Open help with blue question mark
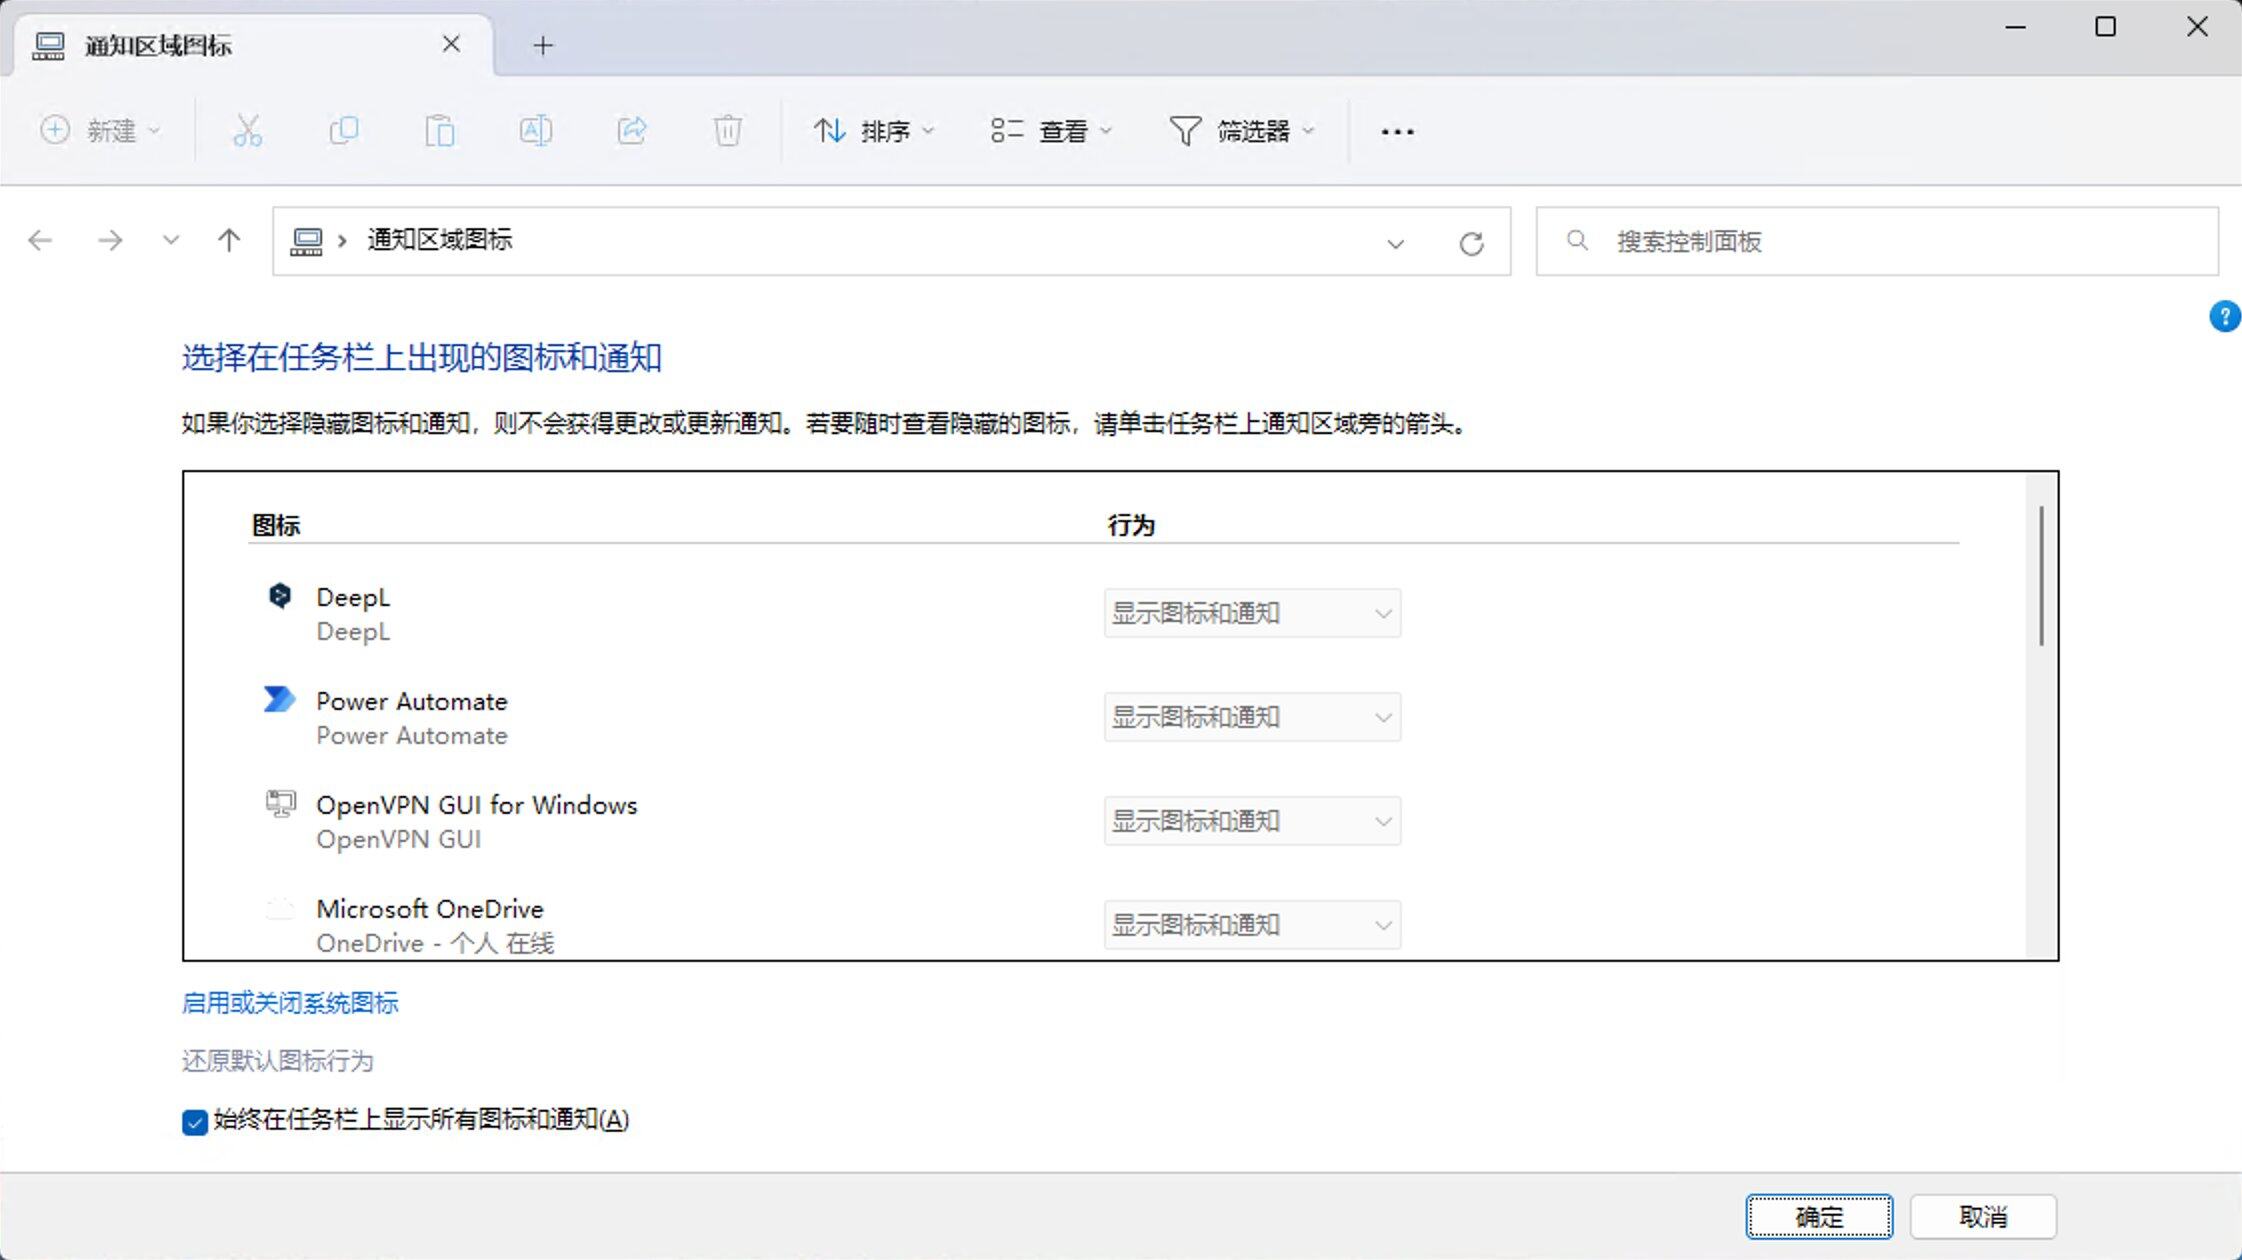Viewport: 2242px width, 1260px height. (2224, 317)
